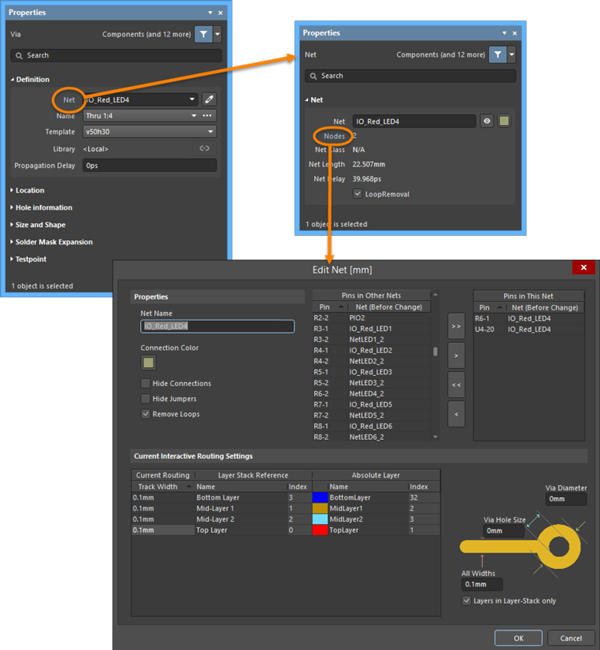
Task: Click the Connection Color swatch
Action: (148, 363)
